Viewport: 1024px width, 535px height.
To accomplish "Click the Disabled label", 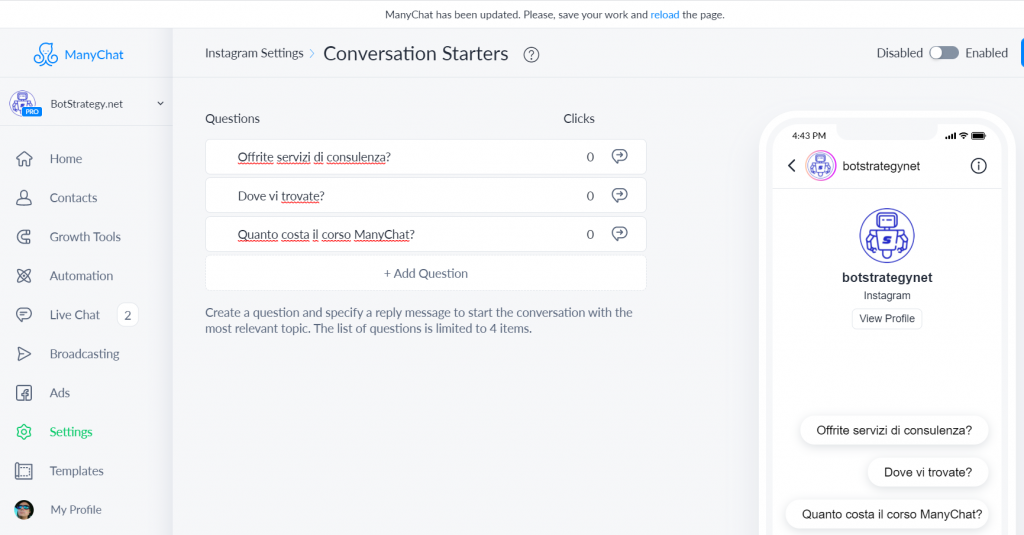I will click(899, 53).
